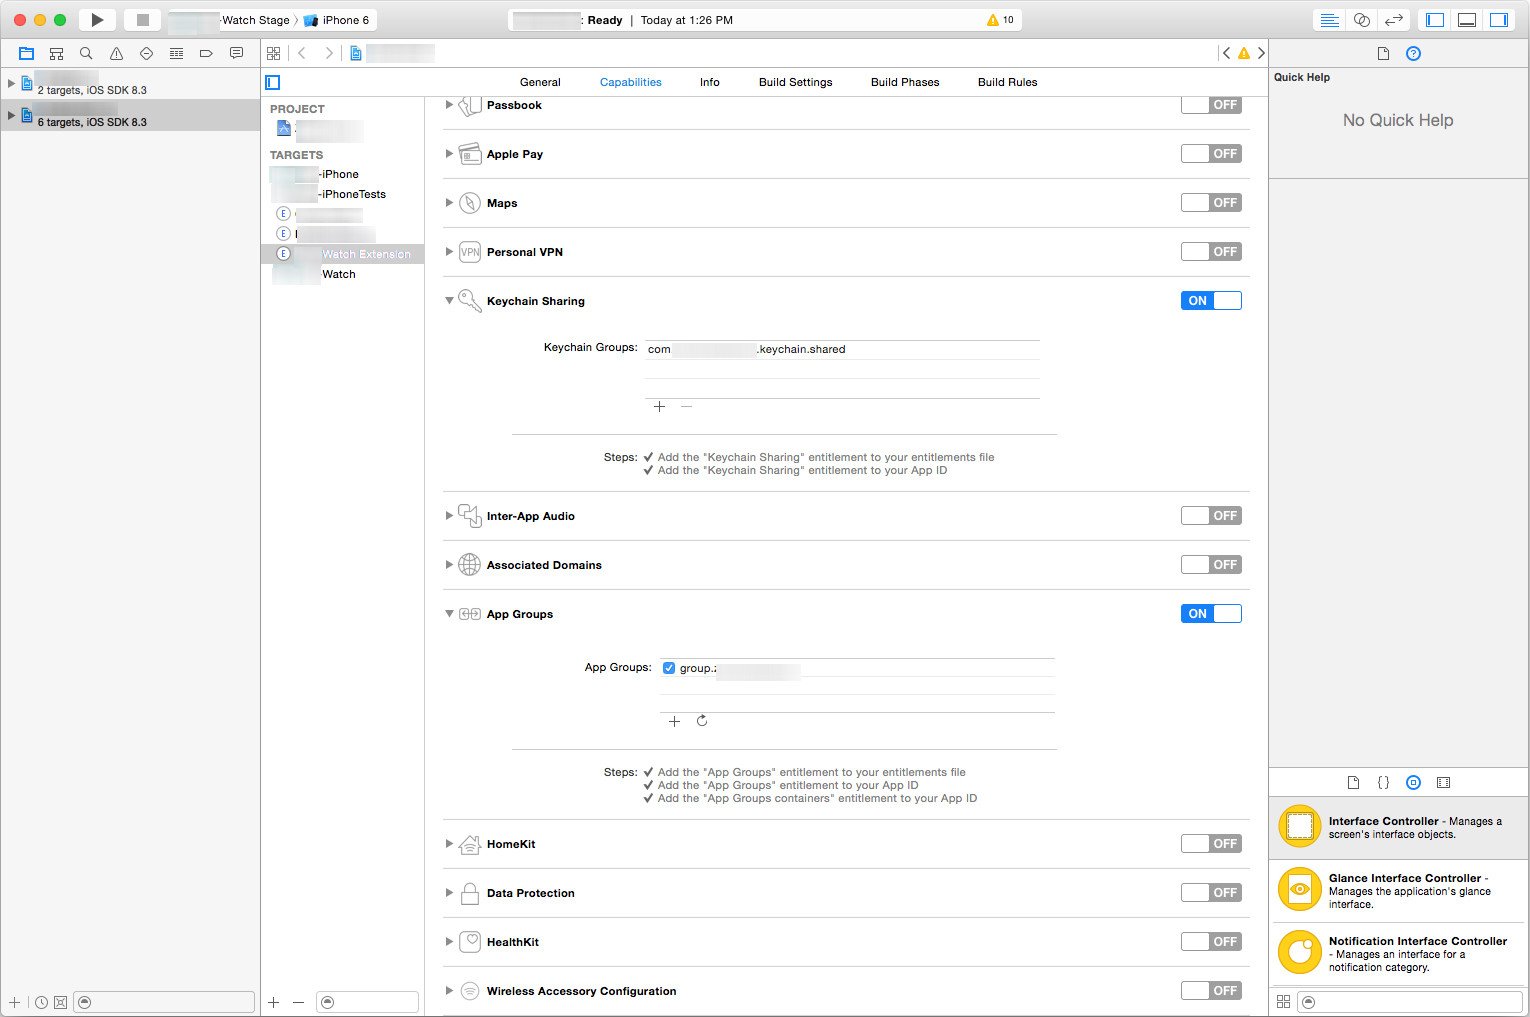Open the Issue navigator warning icon
This screenshot has width=1530, height=1017.
pyautogui.click(x=116, y=53)
